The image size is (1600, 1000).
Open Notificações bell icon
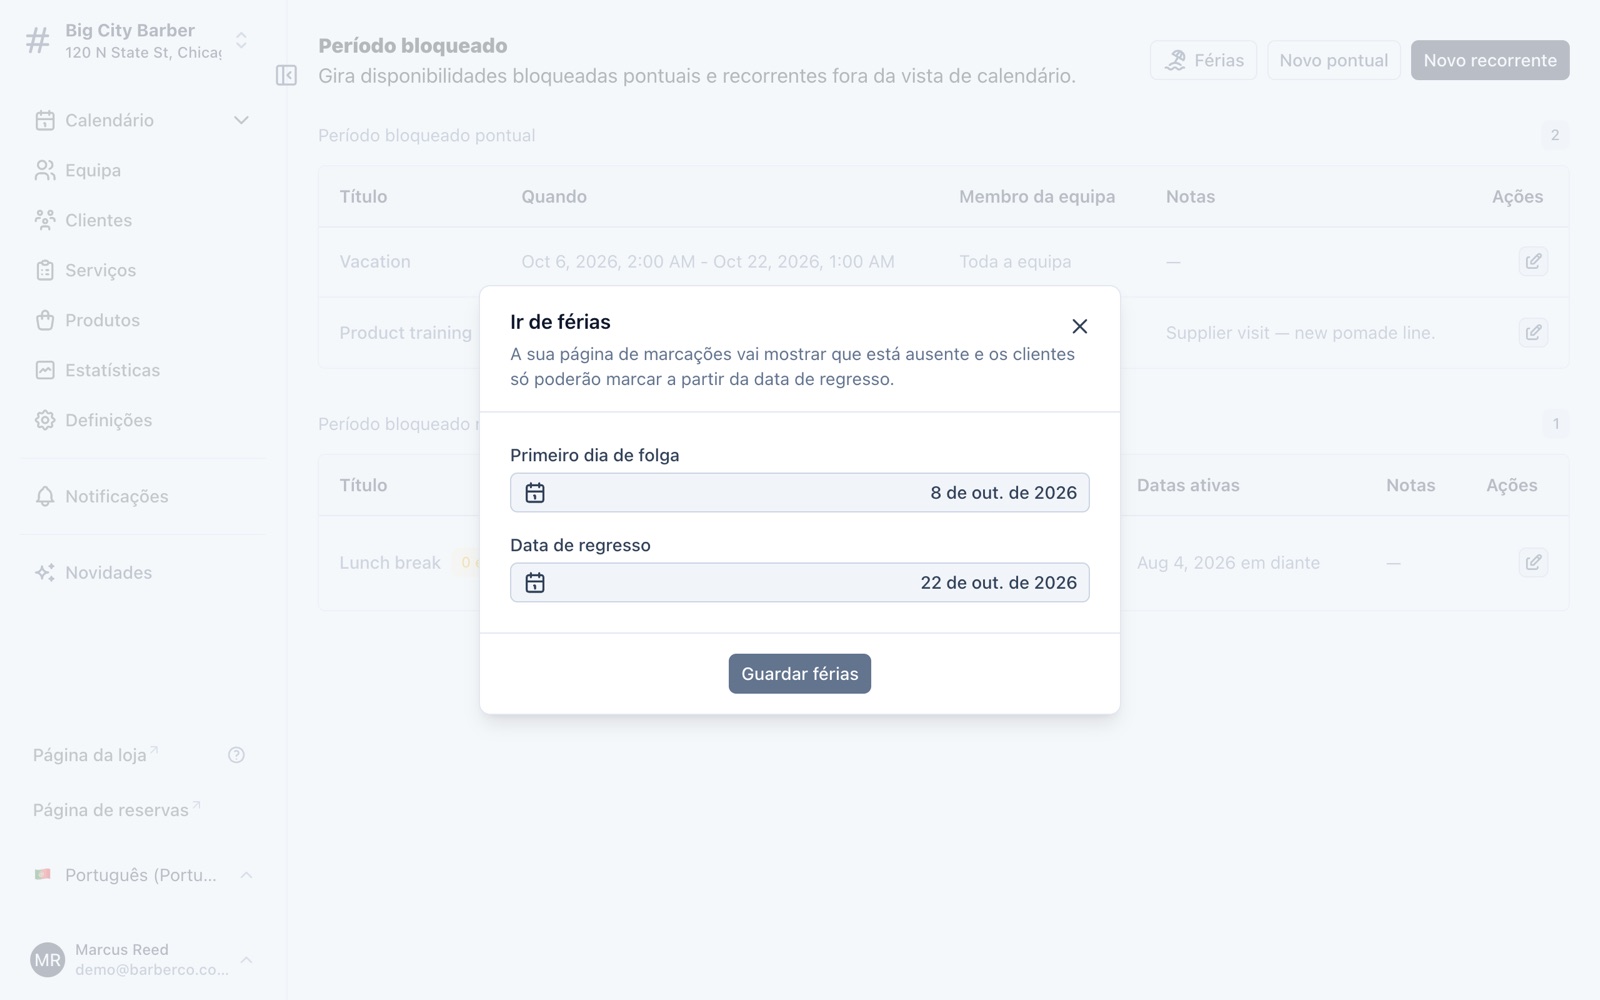click(45, 497)
